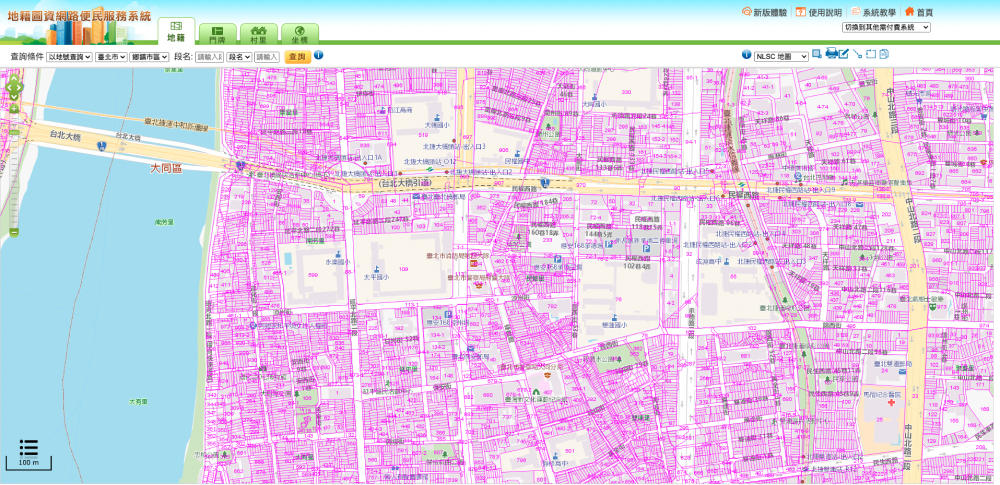This screenshot has height=485, width=1000.
Task: Switch to the 坐標 tab
Action: coord(300,33)
